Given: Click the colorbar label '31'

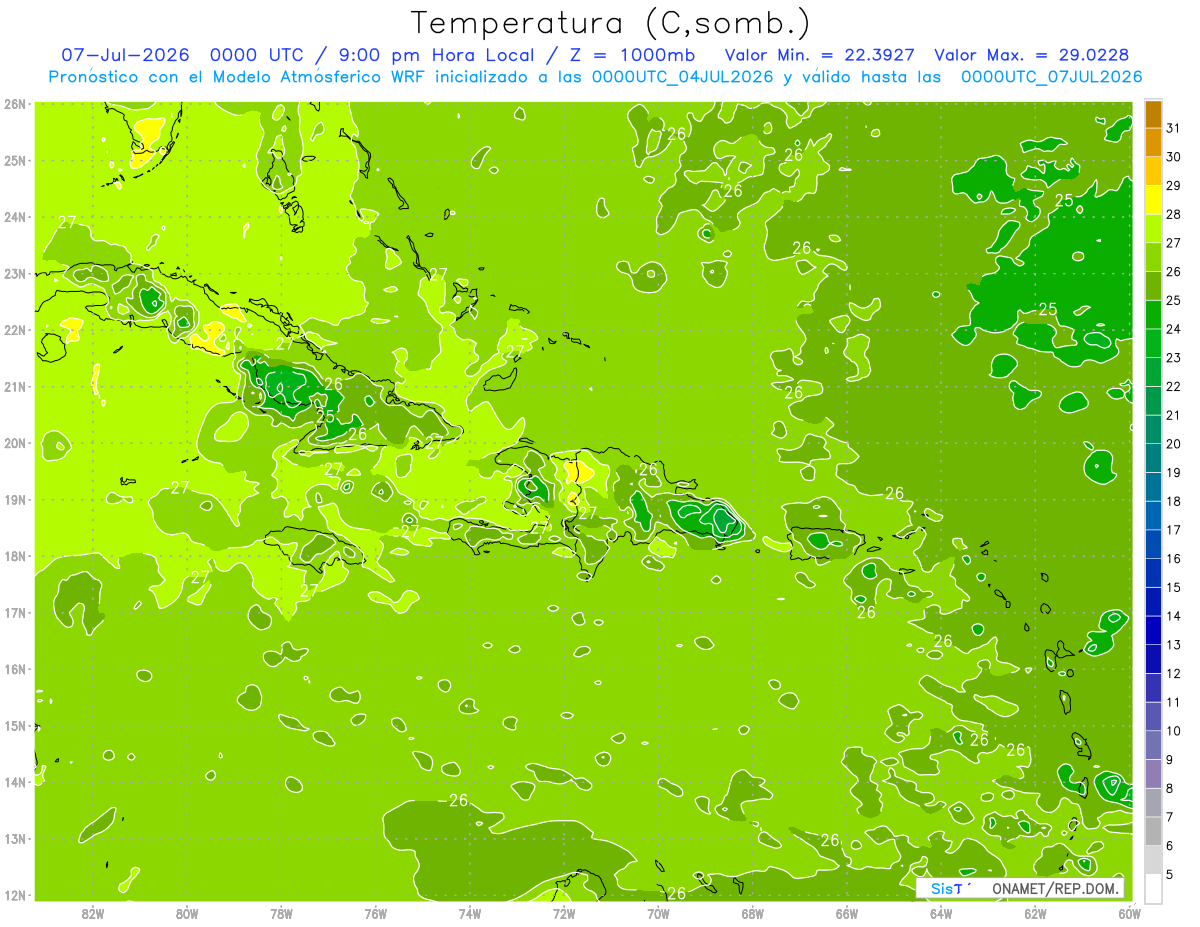Looking at the screenshot, I should coord(1174,128).
